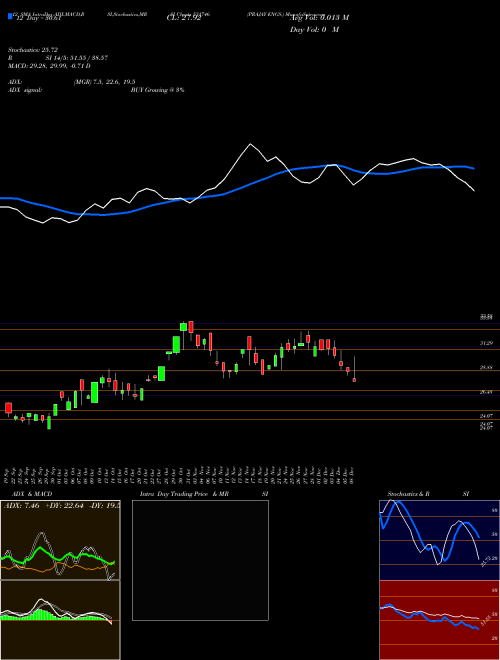500x660 pixels.
Task: Click the 28.88 price axis label
Action: tap(486, 367)
